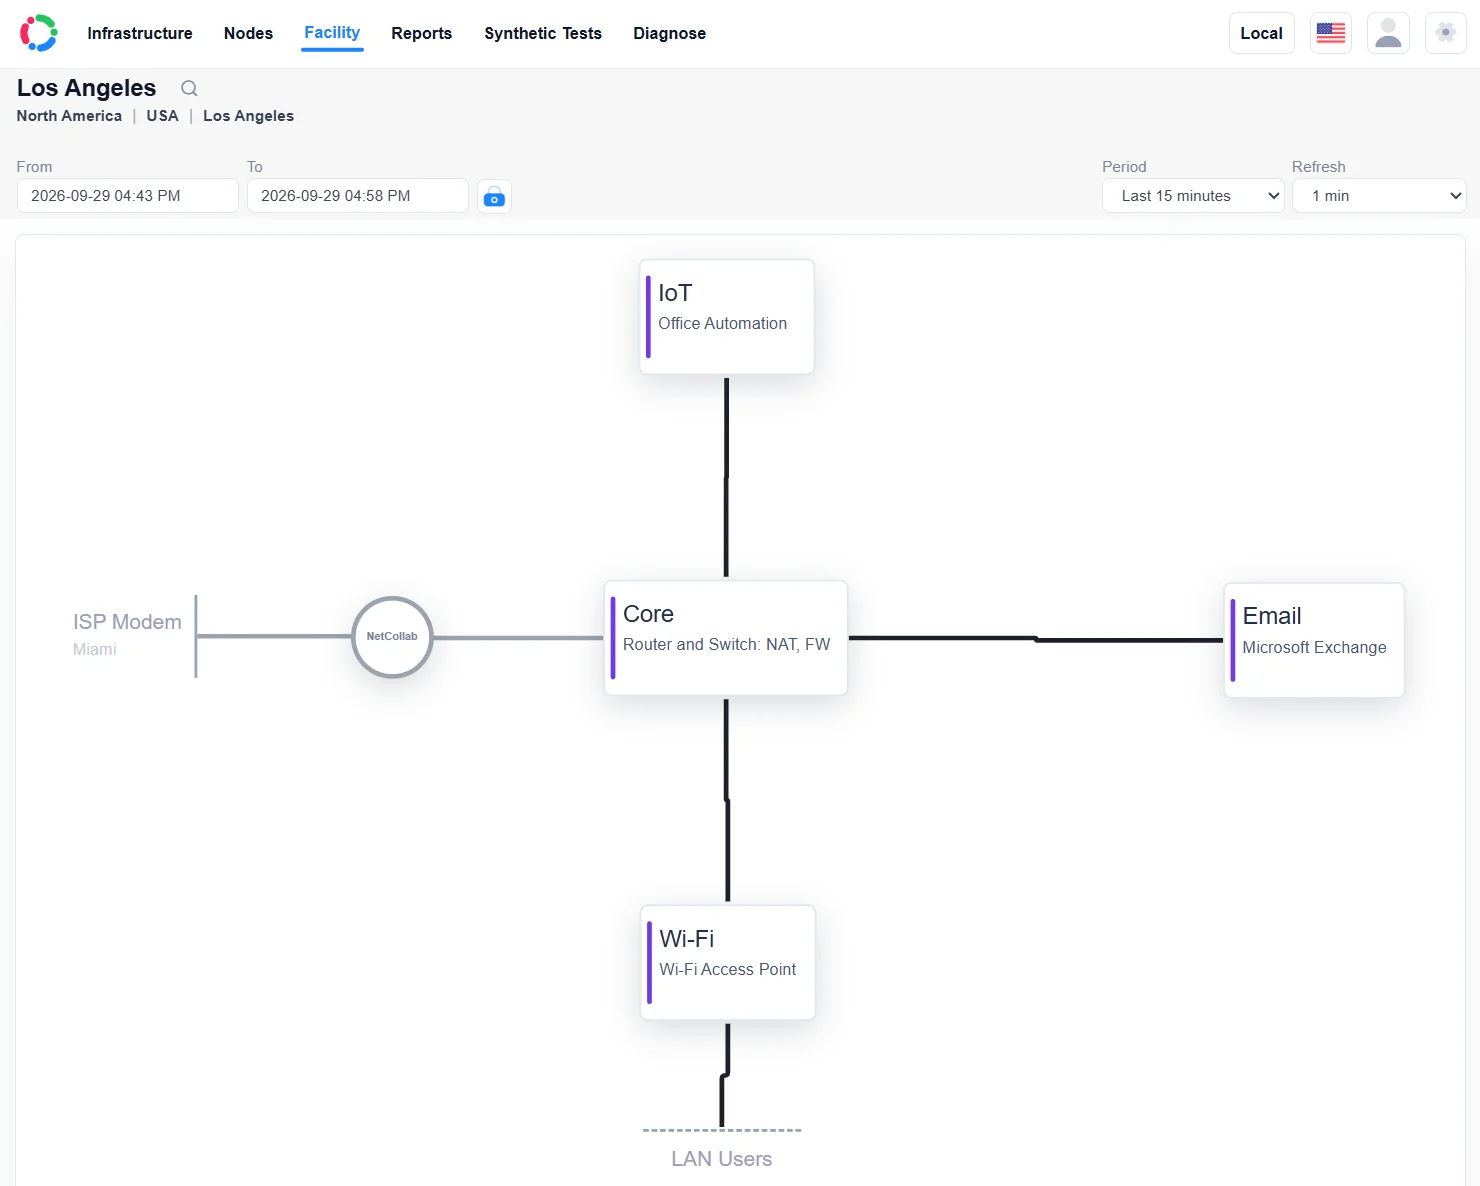1480x1186 pixels.
Task: Open the US flag language selector
Action: [x=1331, y=33]
